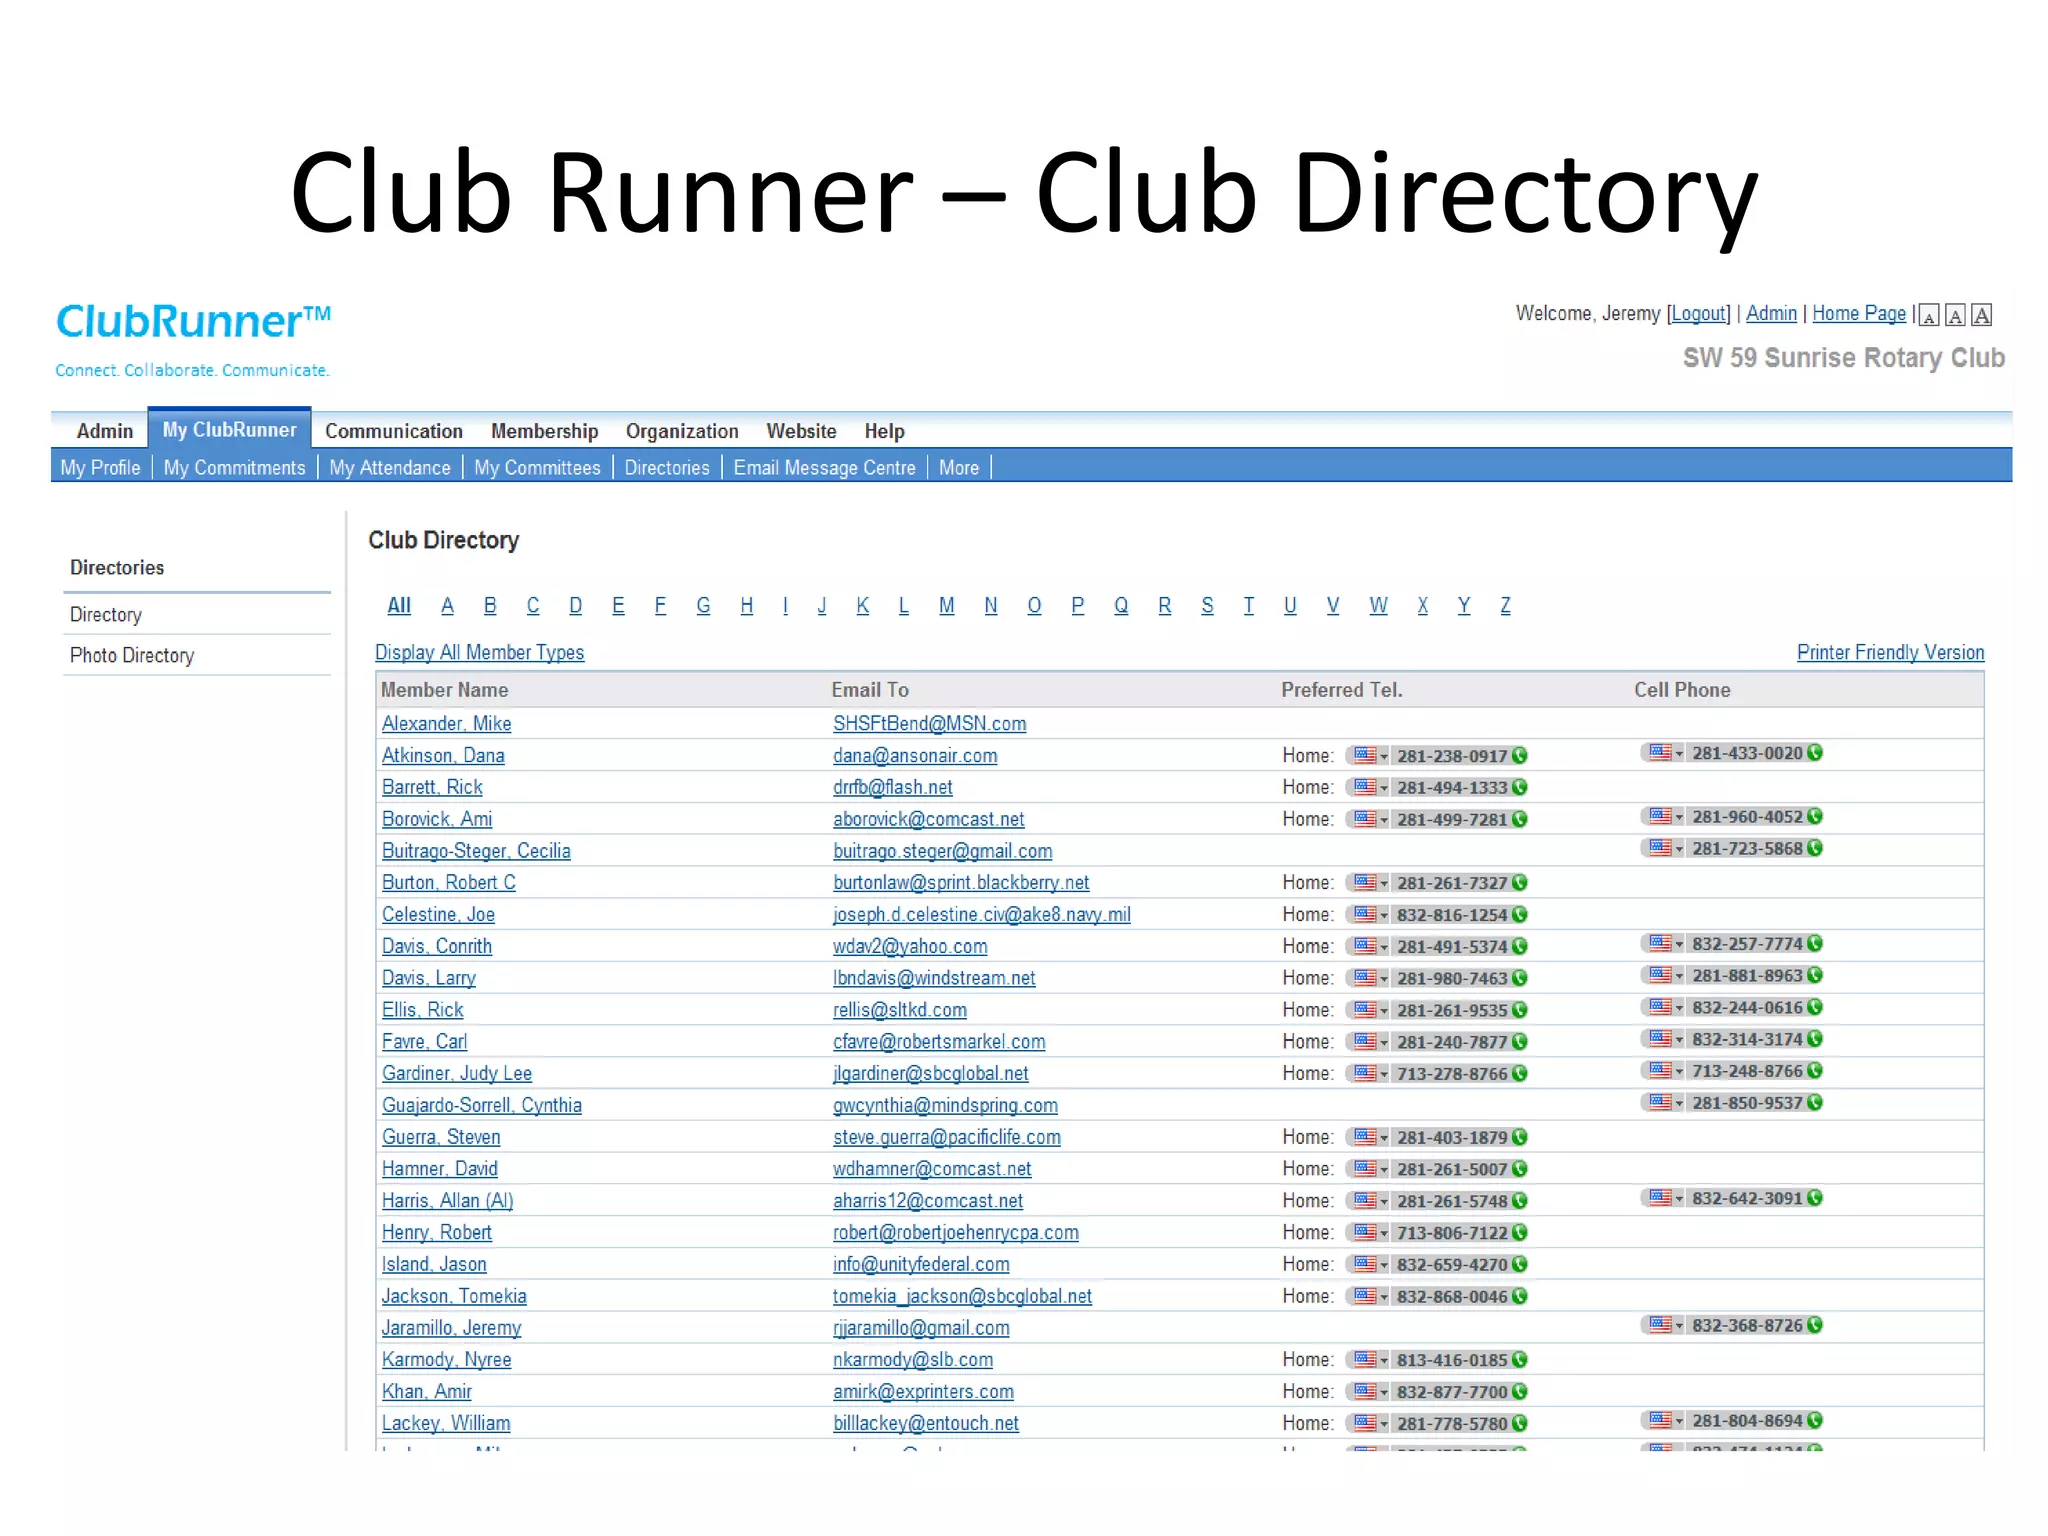Screen dimensions: 2048x1536
Task: Click green call icon beside 713-806-7122
Action: coord(1519,1233)
